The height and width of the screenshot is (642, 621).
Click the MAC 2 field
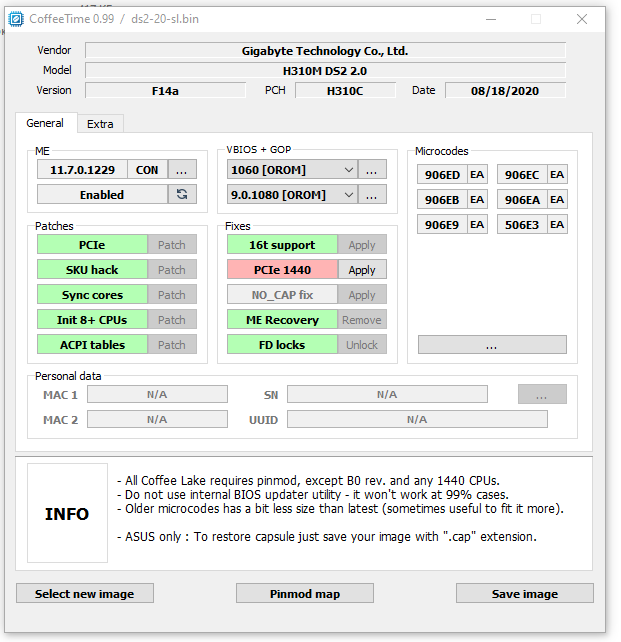point(157,419)
